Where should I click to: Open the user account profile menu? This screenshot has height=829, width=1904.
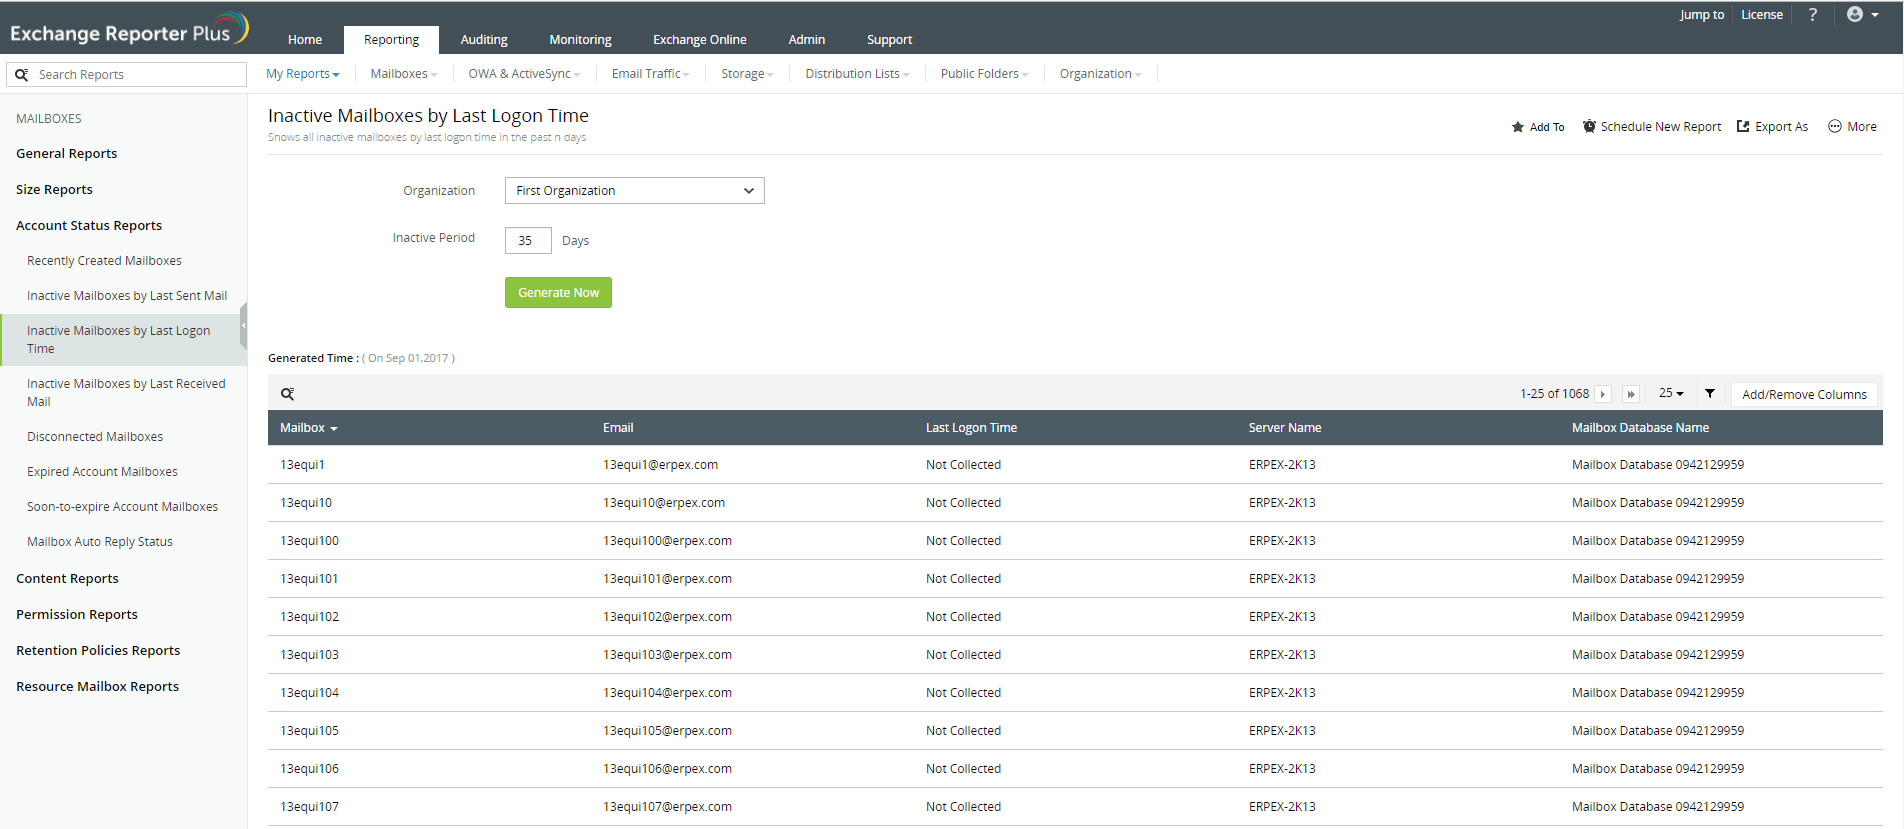(1861, 15)
